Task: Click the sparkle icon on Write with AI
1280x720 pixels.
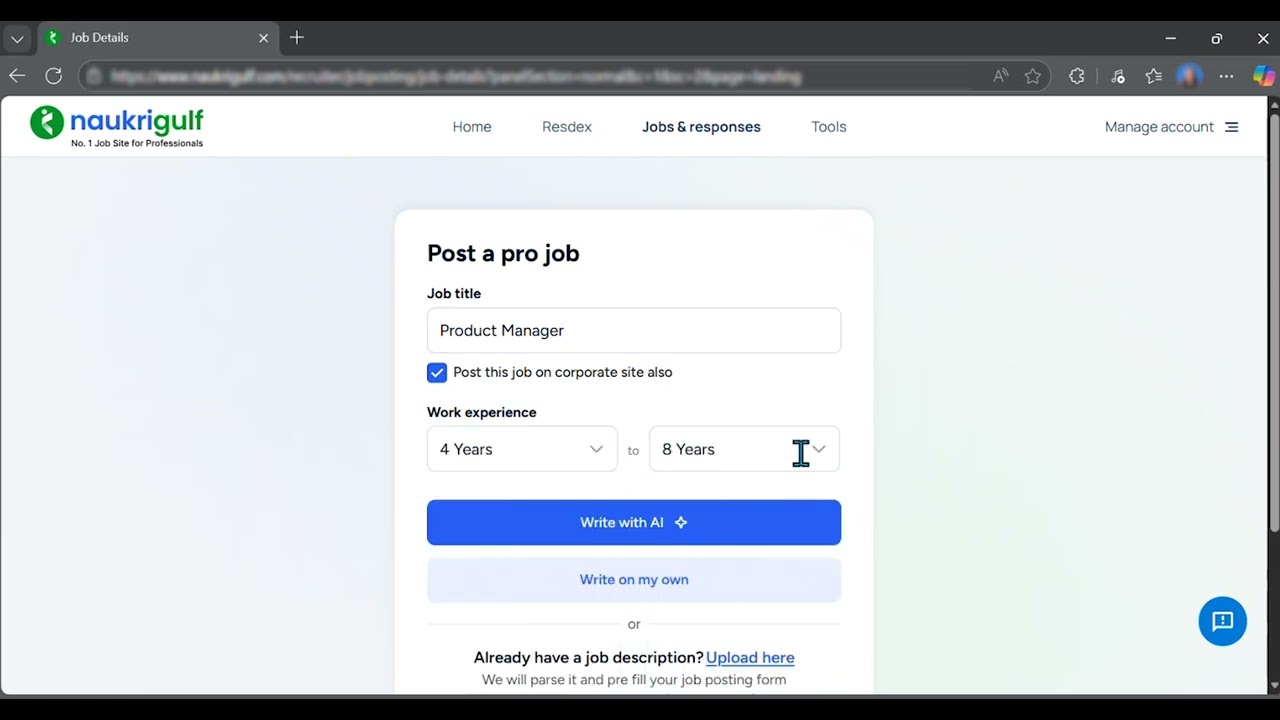Action: pos(681,522)
